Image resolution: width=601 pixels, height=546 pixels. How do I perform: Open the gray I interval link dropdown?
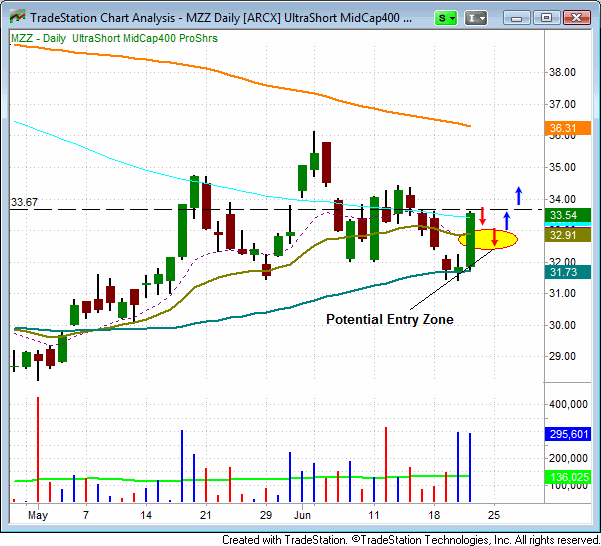coord(477,18)
